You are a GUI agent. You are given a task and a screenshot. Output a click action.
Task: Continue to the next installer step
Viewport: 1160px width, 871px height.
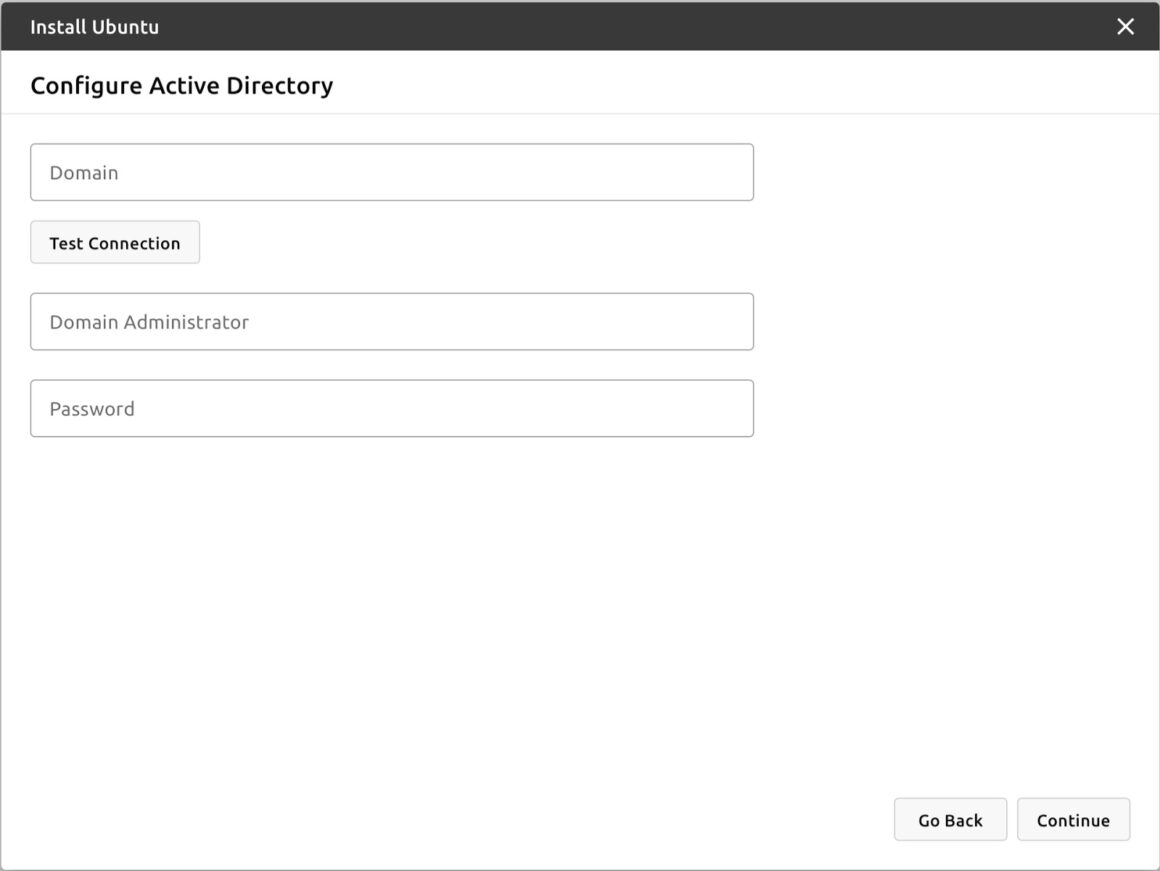point(1073,819)
